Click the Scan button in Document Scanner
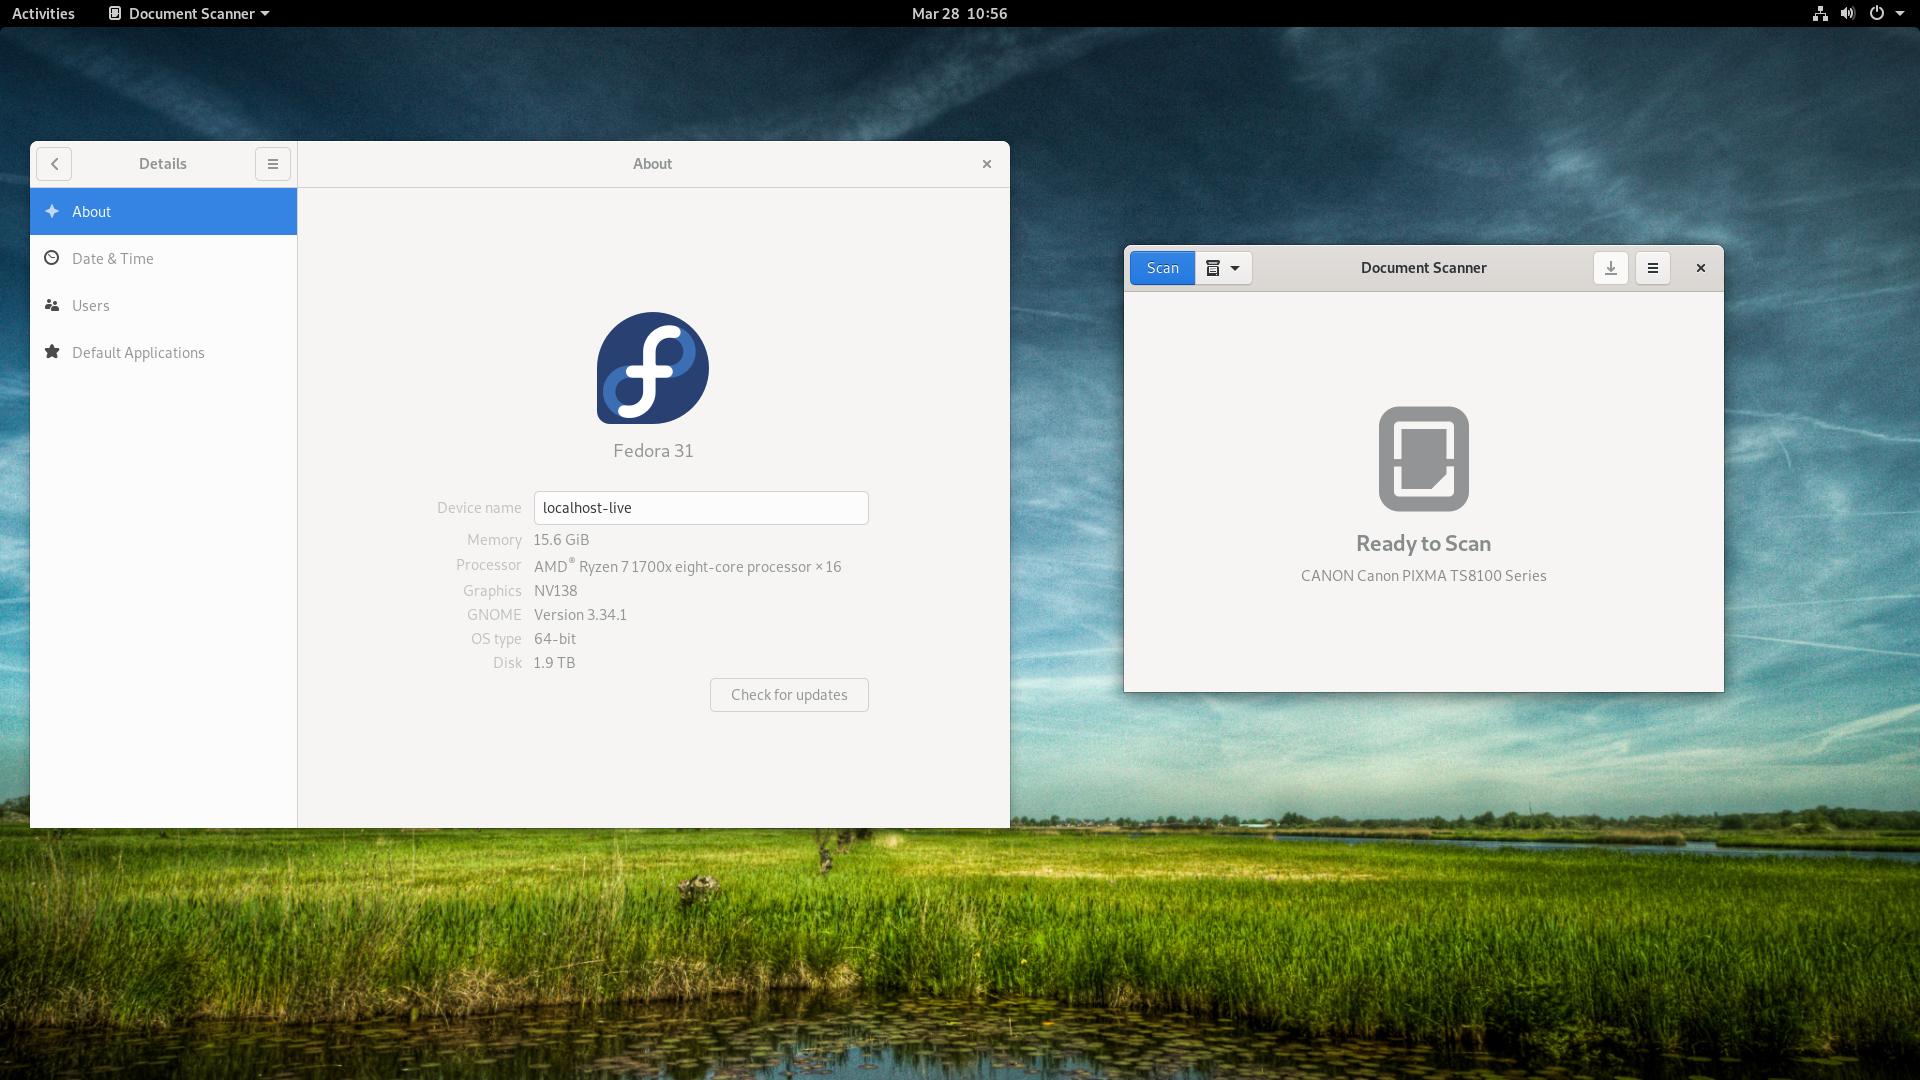 point(1162,268)
